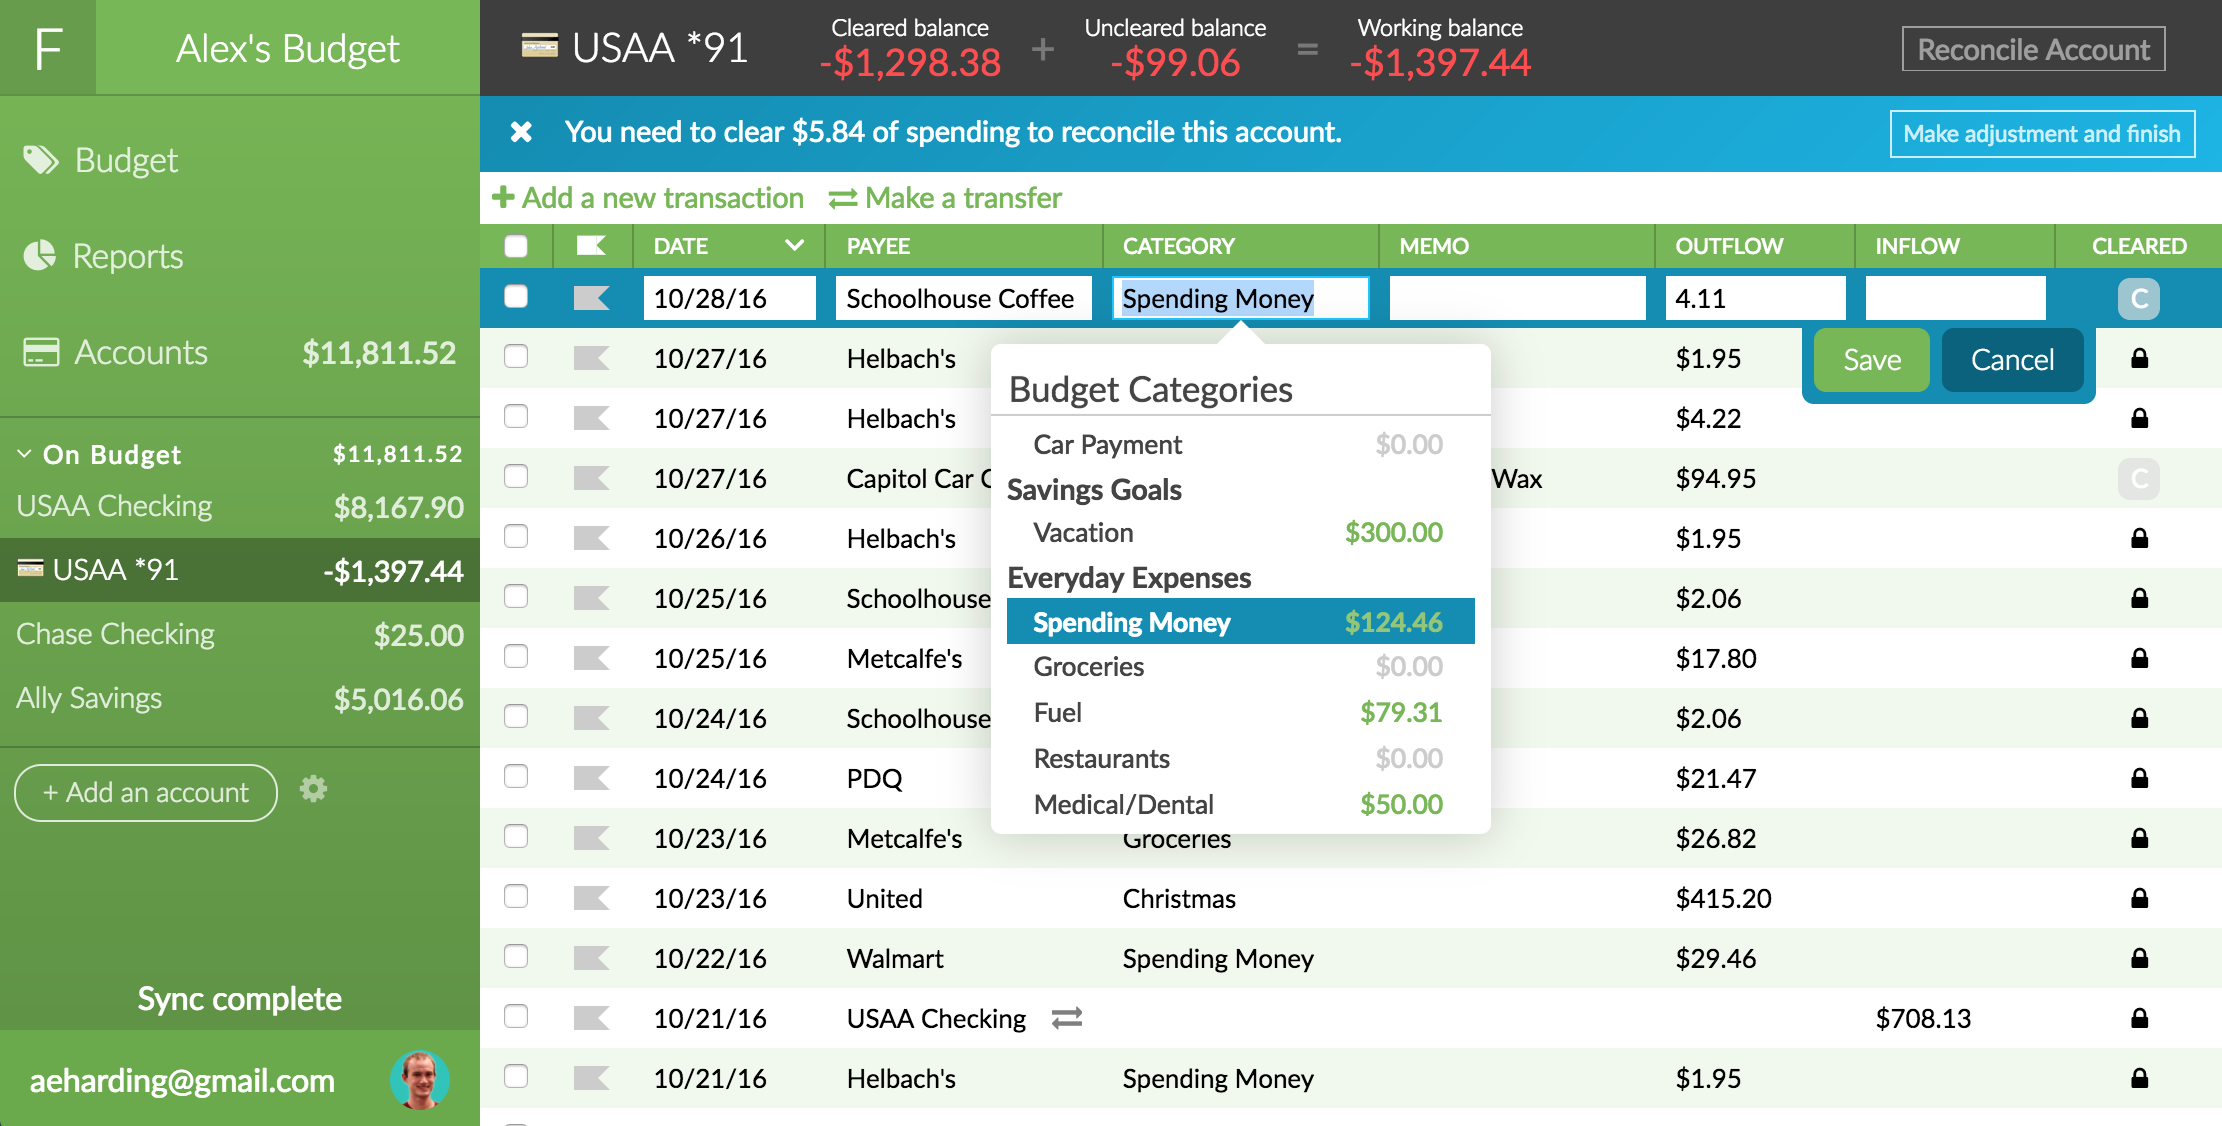Toggle cleared C icon in the editing row
This screenshot has width=2222, height=1126.
pyautogui.click(x=2138, y=298)
